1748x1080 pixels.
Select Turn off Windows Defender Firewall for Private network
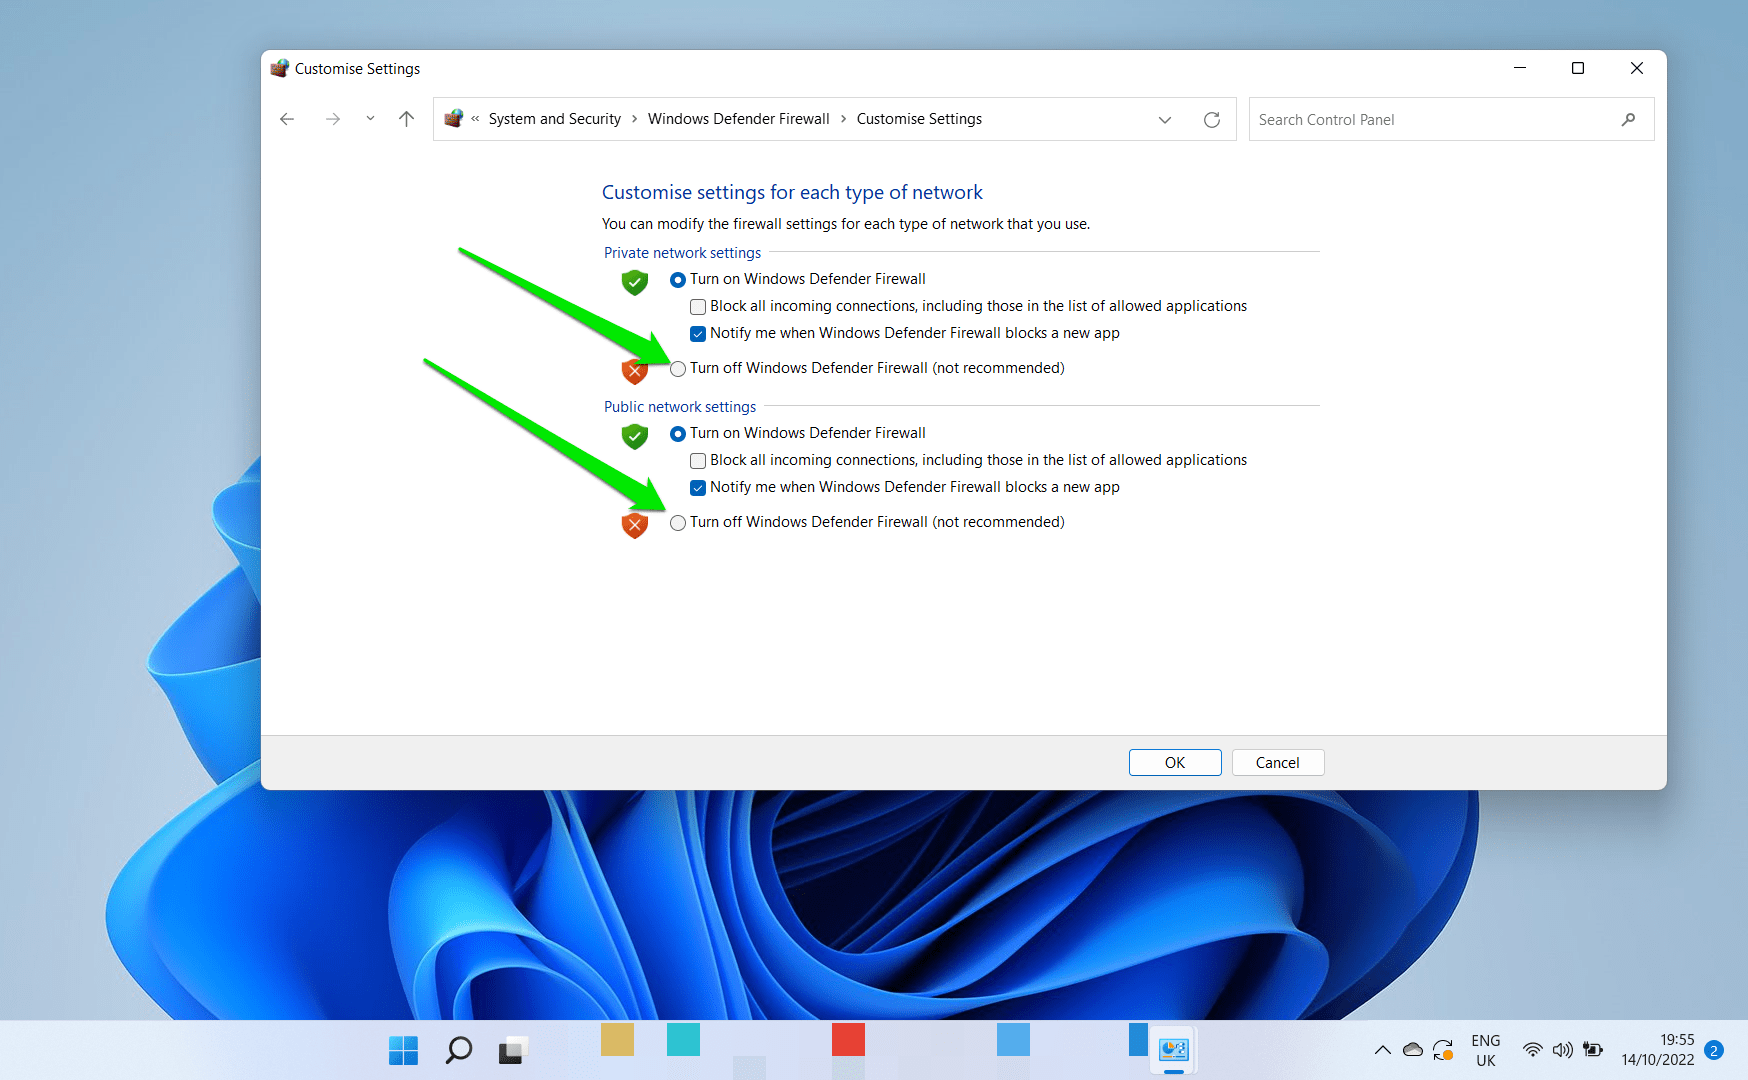pyautogui.click(x=678, y=369)
